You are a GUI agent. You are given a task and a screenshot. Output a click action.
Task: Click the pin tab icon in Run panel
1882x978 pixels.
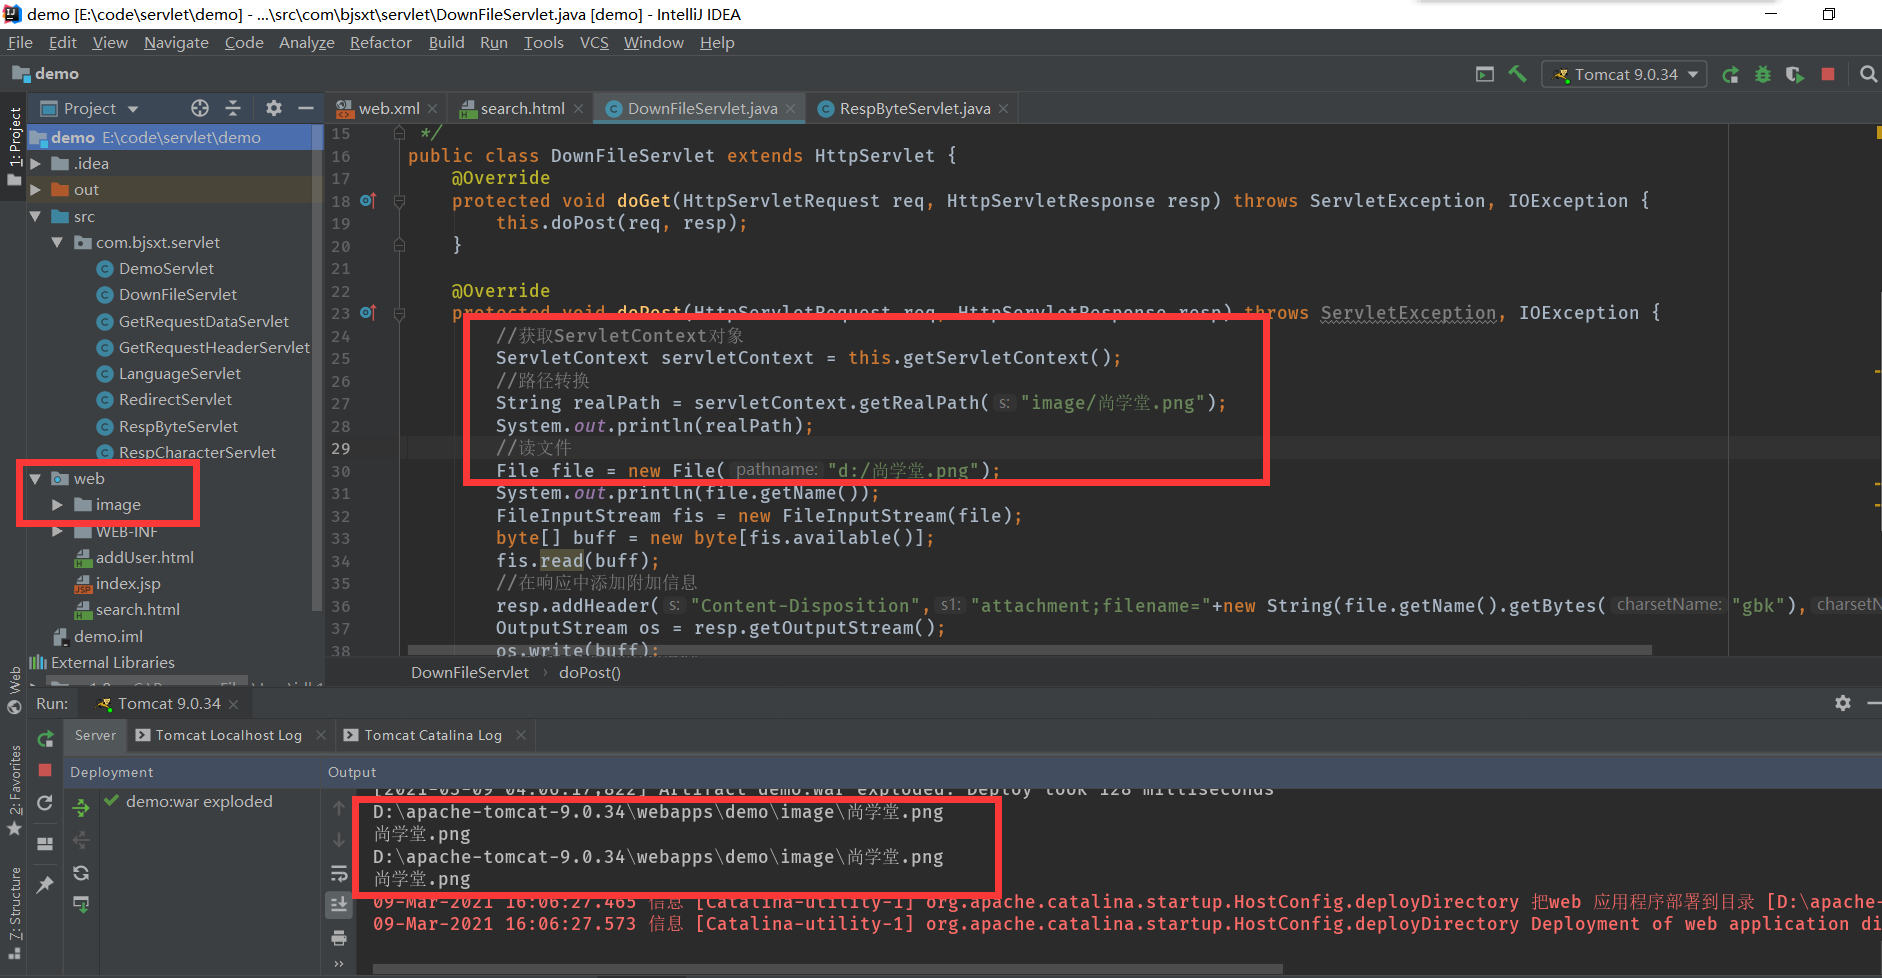pos(45,885)
